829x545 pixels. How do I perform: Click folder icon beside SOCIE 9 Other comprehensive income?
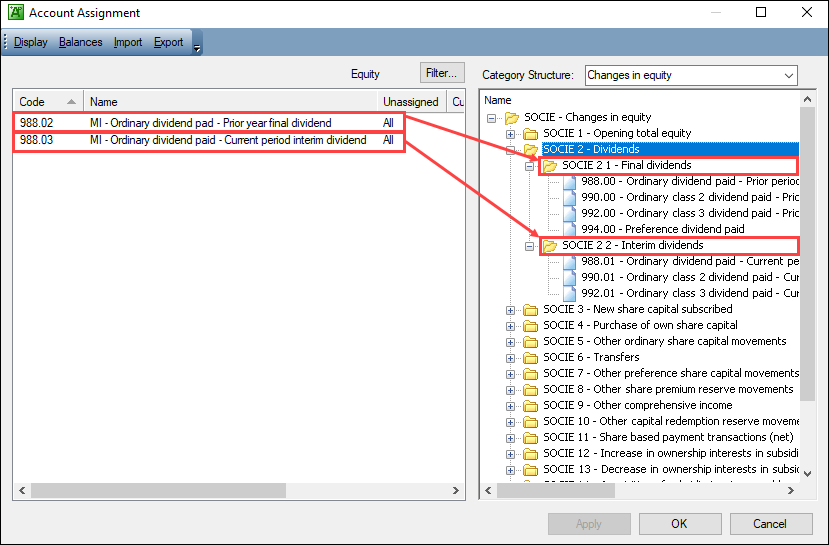tap(530, 406)
